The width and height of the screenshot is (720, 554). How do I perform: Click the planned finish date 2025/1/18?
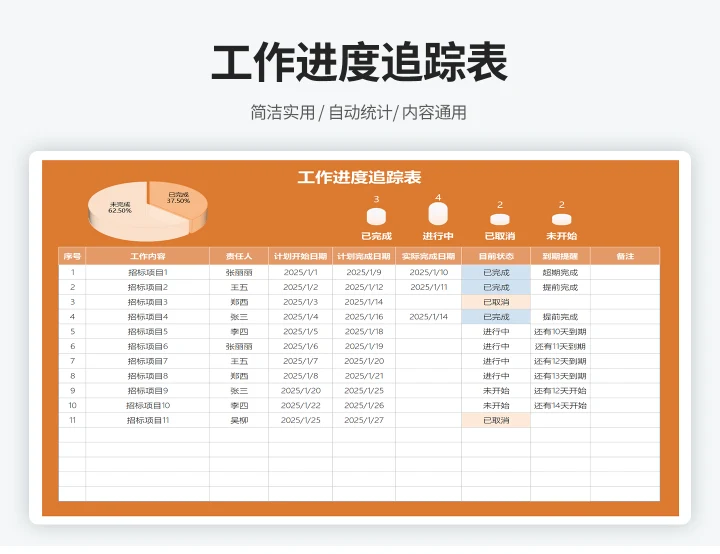[x=364, y=331]
